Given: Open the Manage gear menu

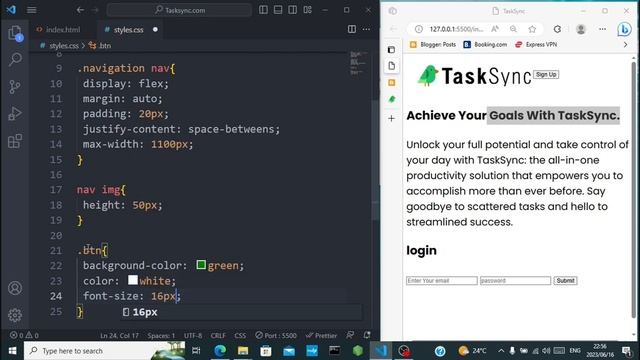Looking at the screenshot, I should (15, 315).
